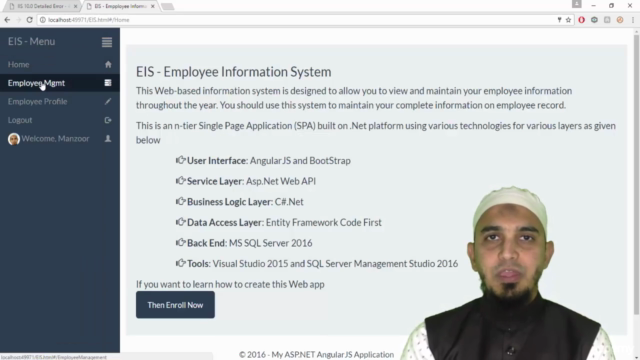The width and height of the screenshot is (640, 360).
Task: Click the red Opera extension icon
Action: point(582,20)
